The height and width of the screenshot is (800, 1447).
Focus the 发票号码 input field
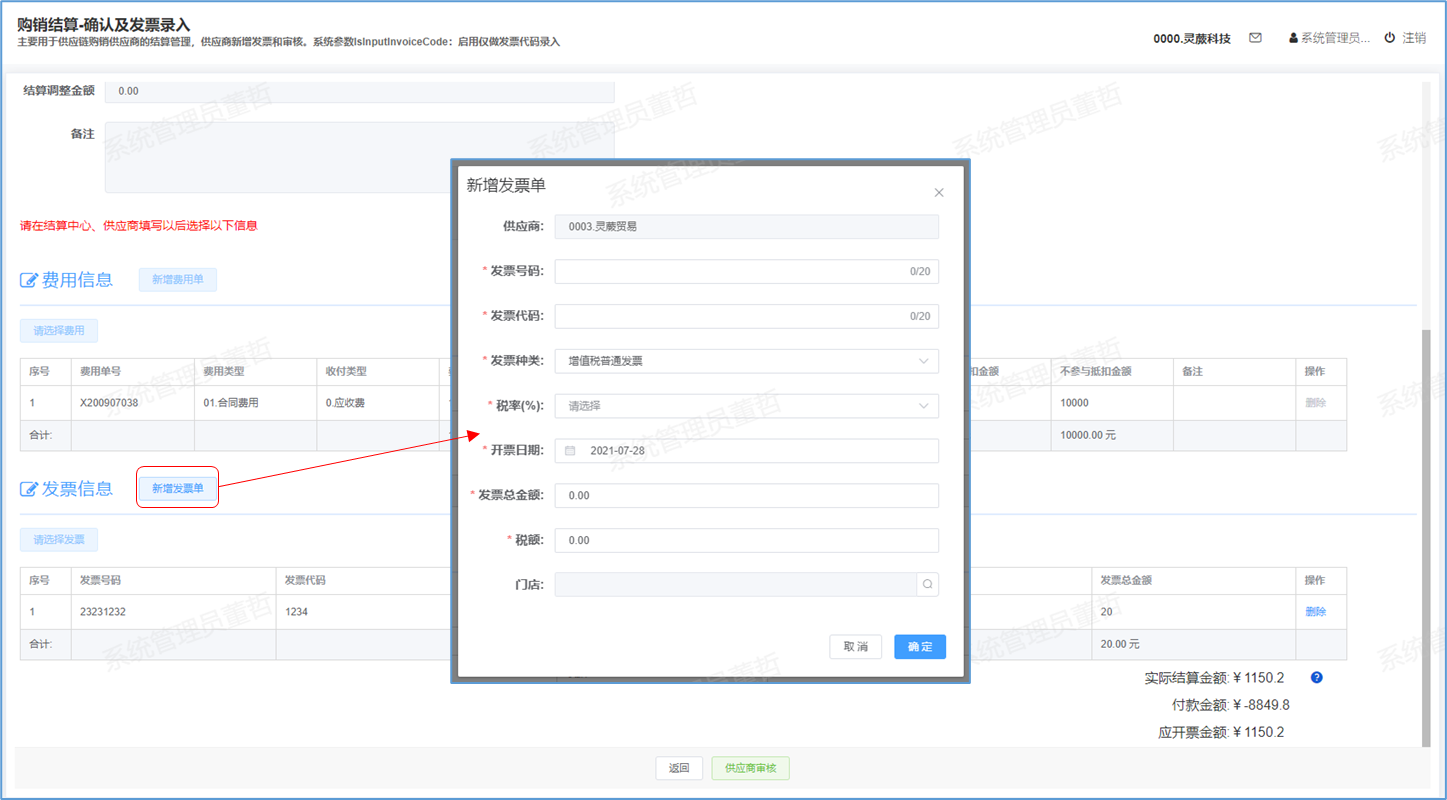coord(747,272)
